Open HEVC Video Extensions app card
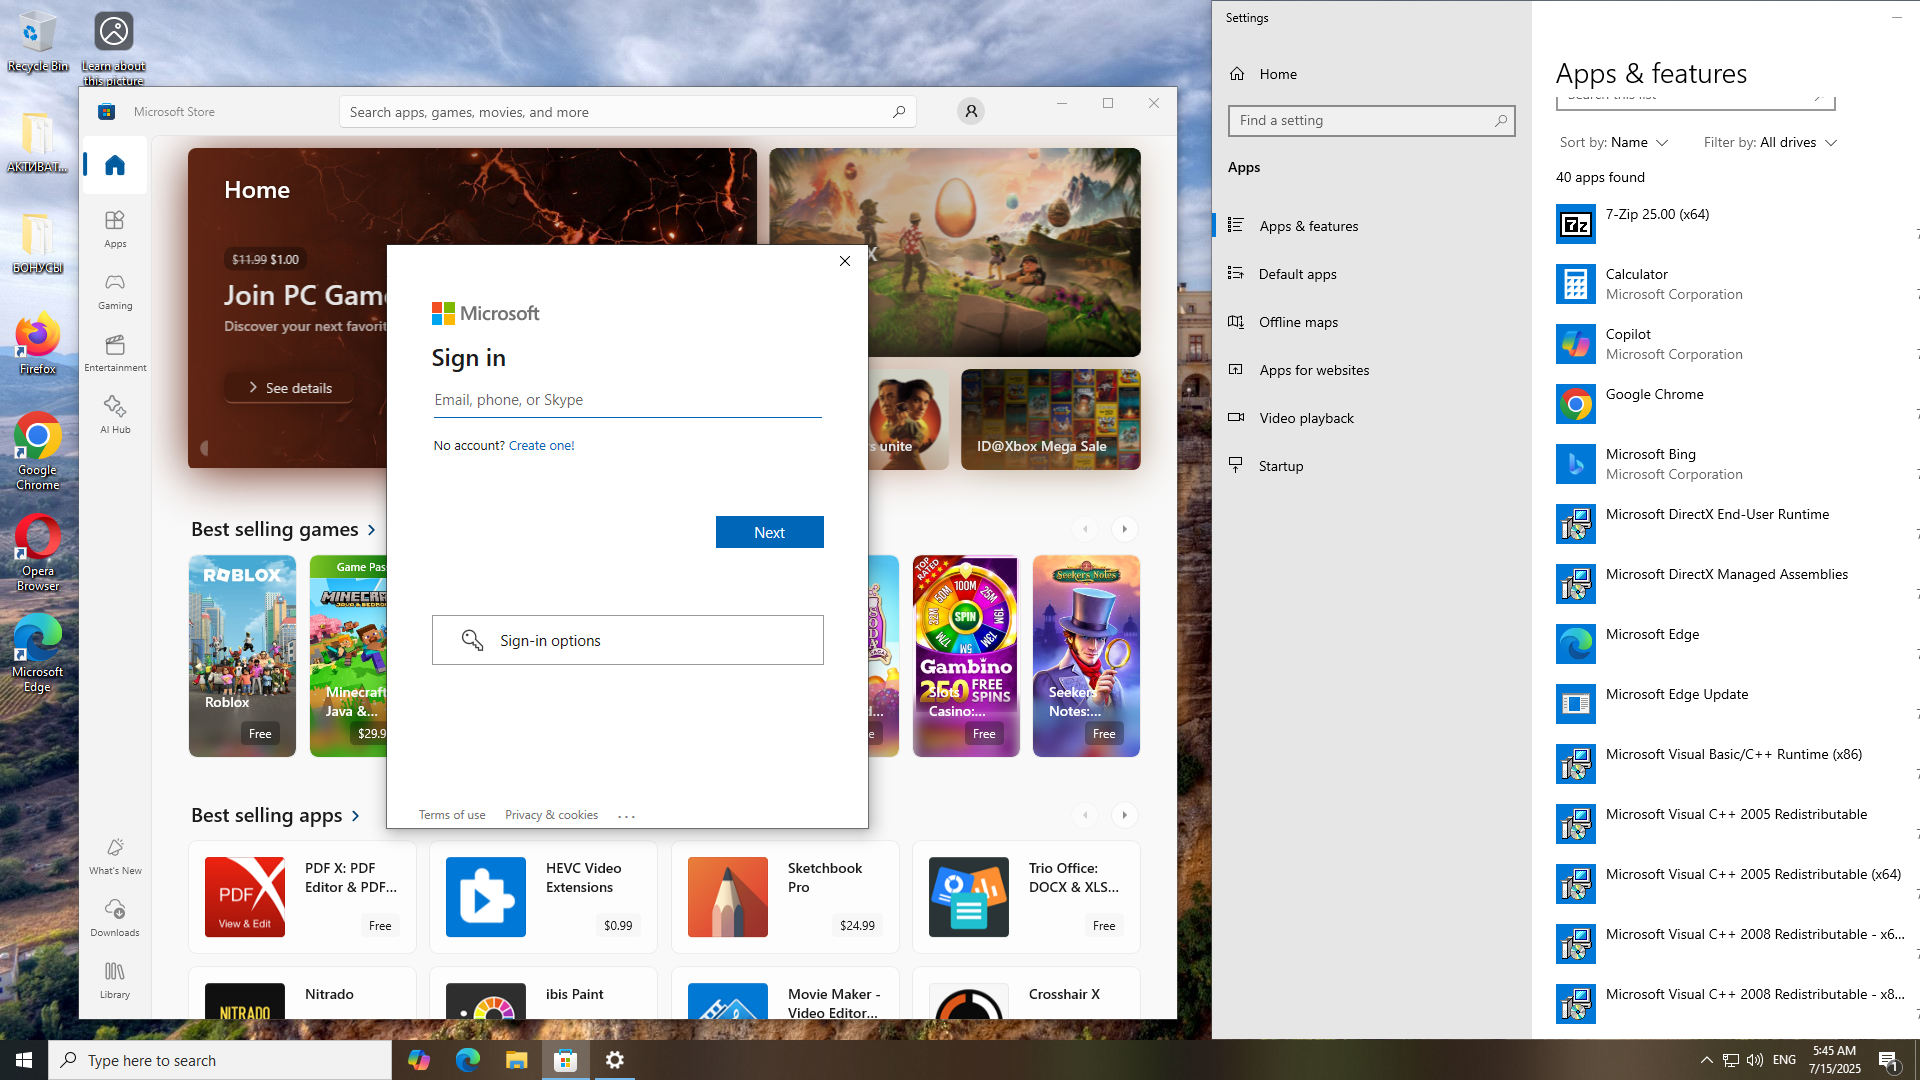The image size is (1920, 1080). pyautogui.click(x=543, y=897)
